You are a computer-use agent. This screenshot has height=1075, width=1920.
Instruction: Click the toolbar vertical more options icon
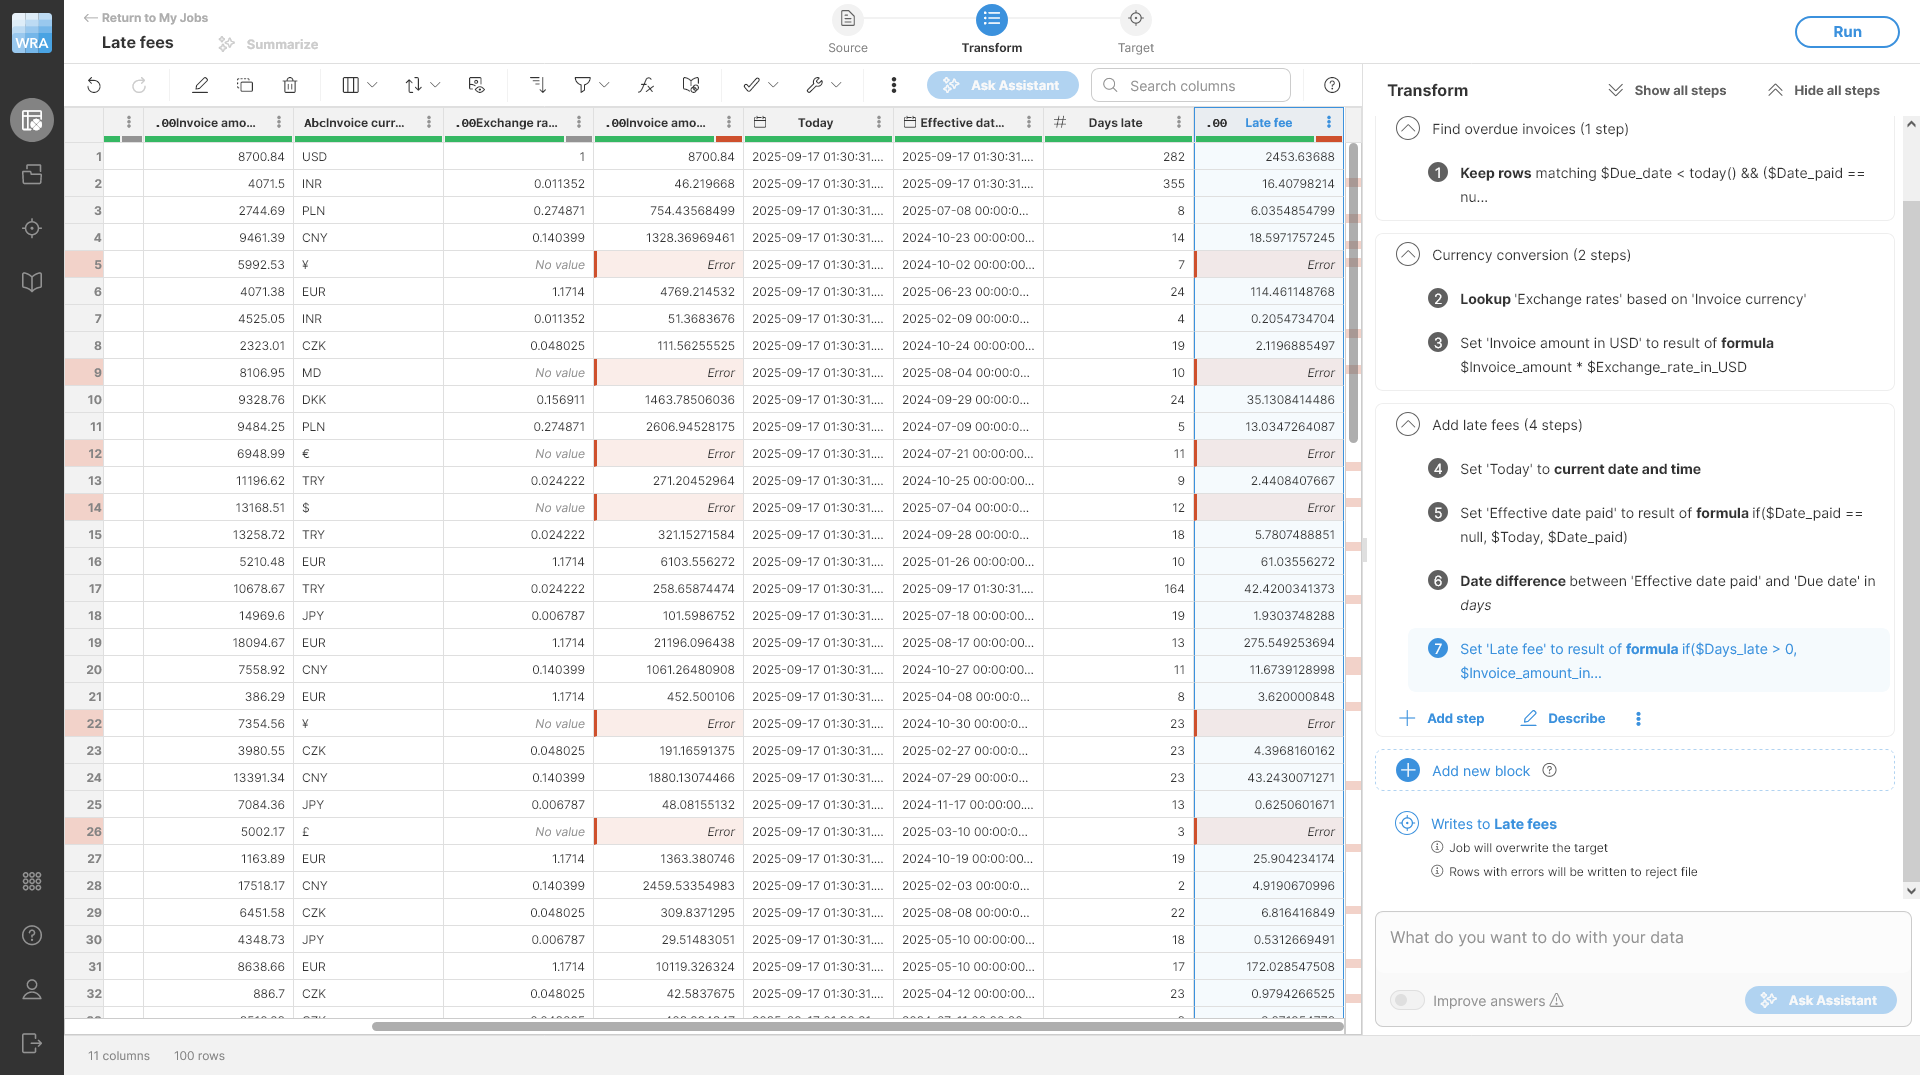893,86
